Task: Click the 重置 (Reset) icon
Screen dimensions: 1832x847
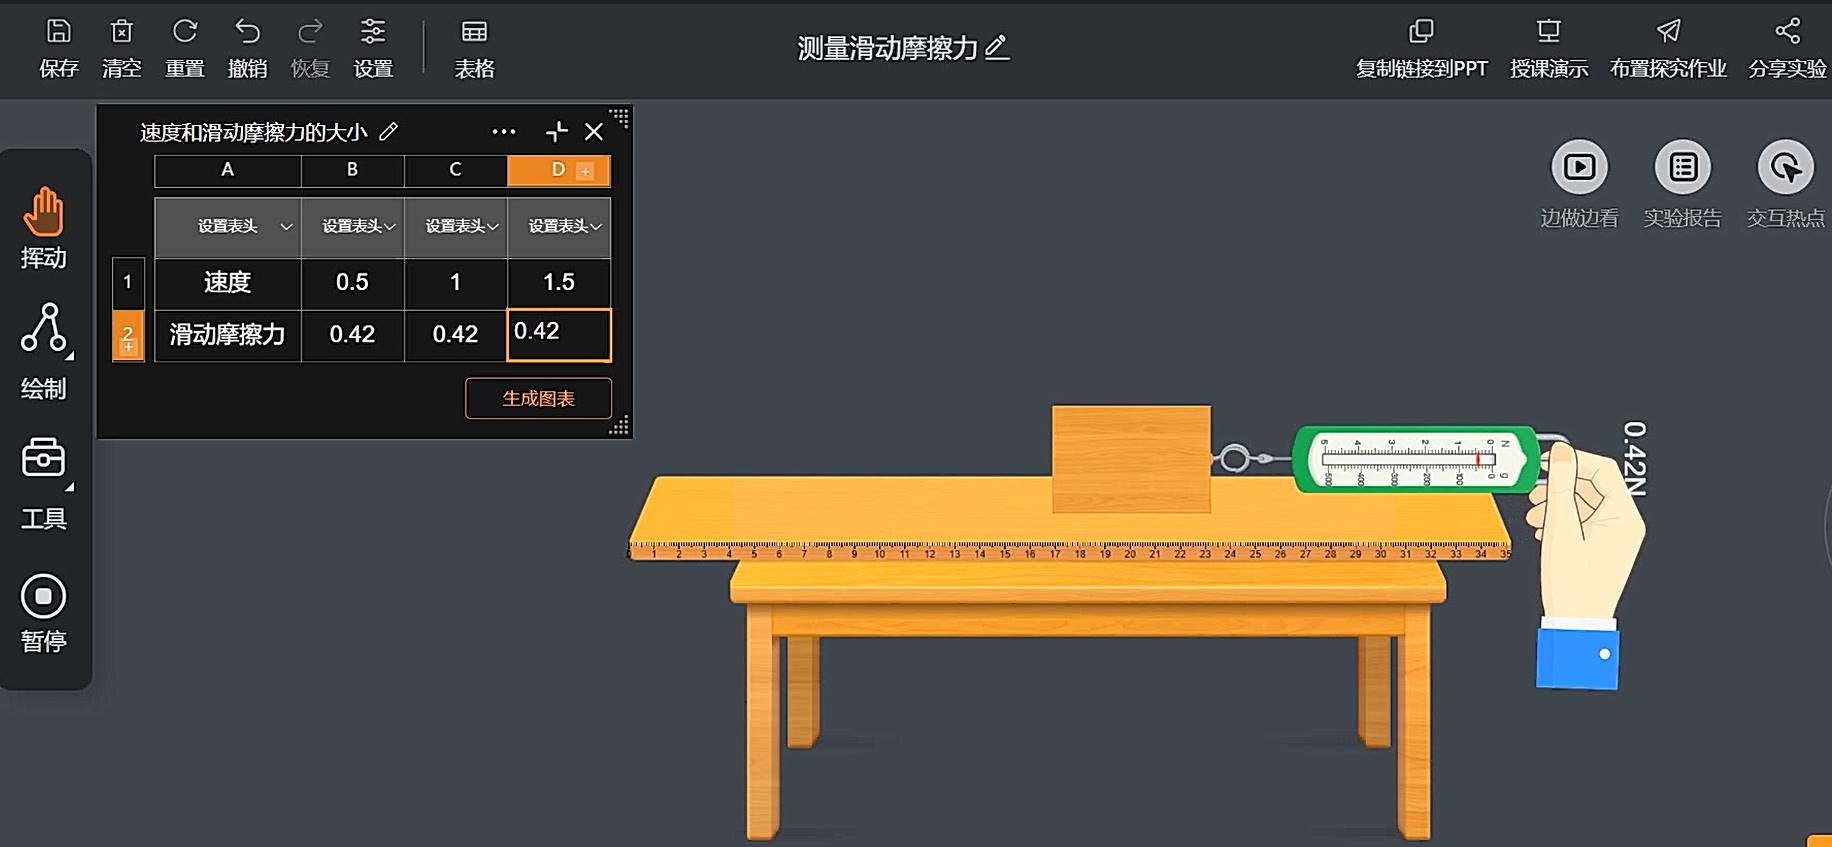Action: (x=184, y=33)
